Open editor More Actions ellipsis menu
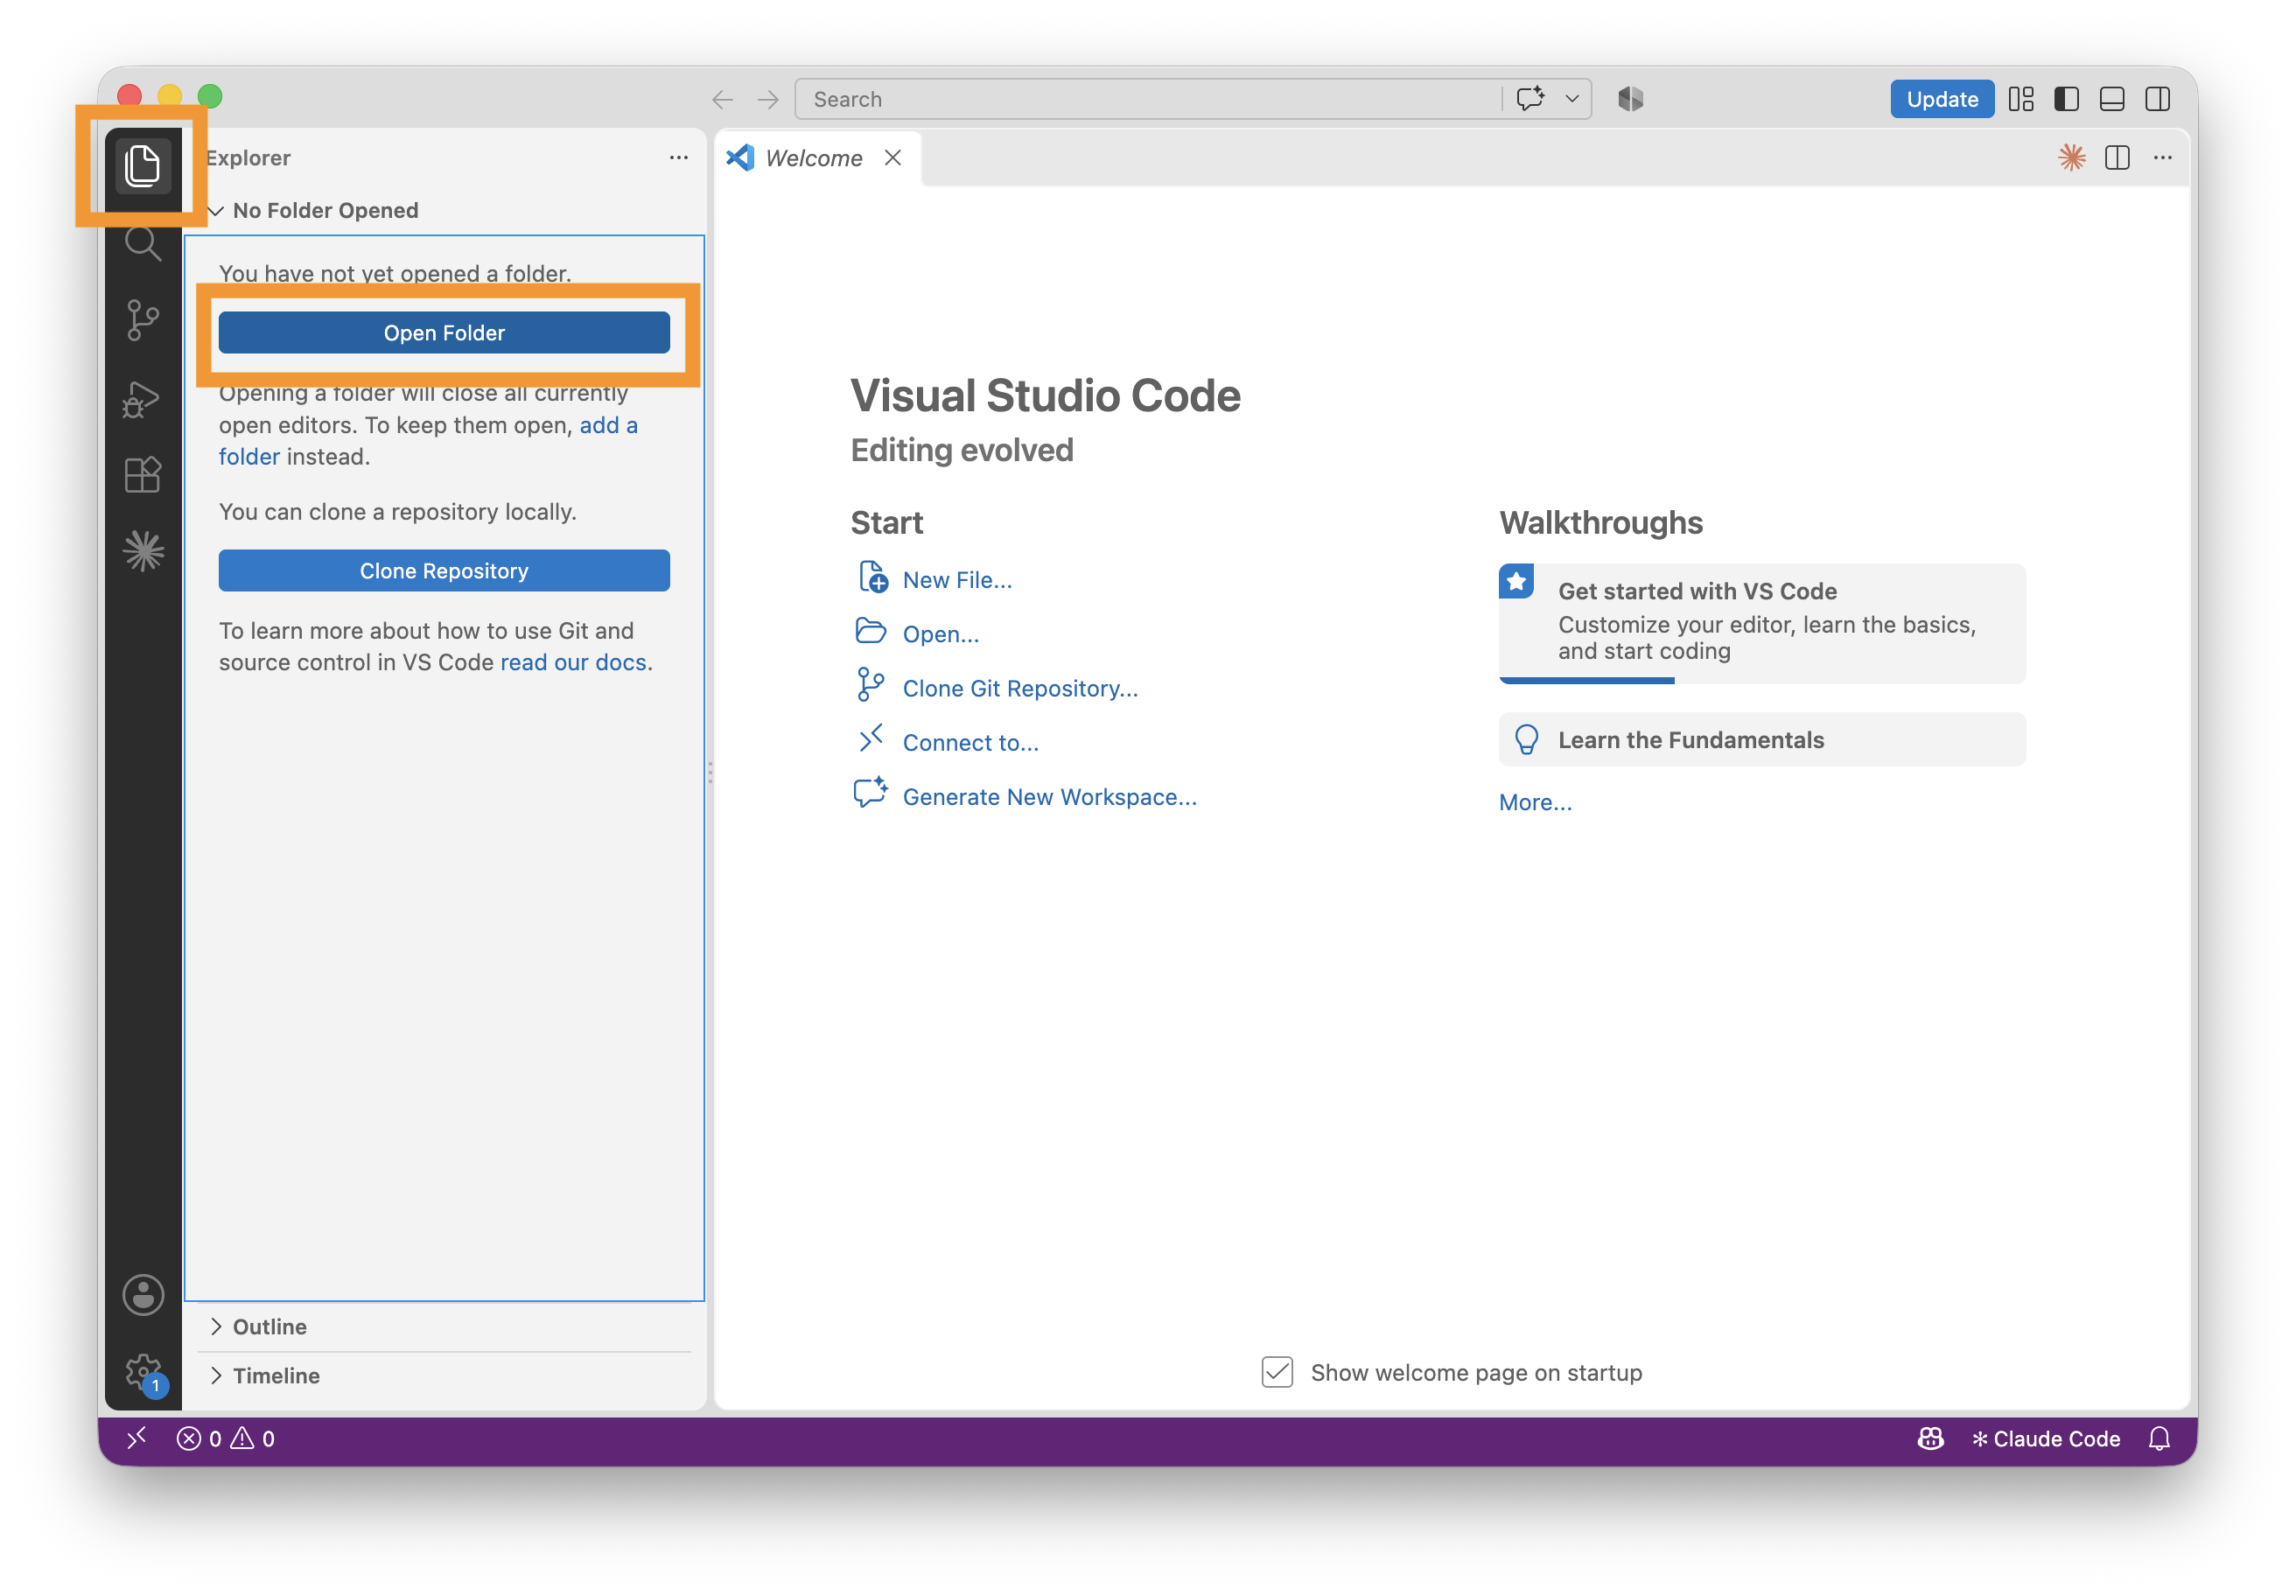2296x1596 pixels. point(2163,157)
